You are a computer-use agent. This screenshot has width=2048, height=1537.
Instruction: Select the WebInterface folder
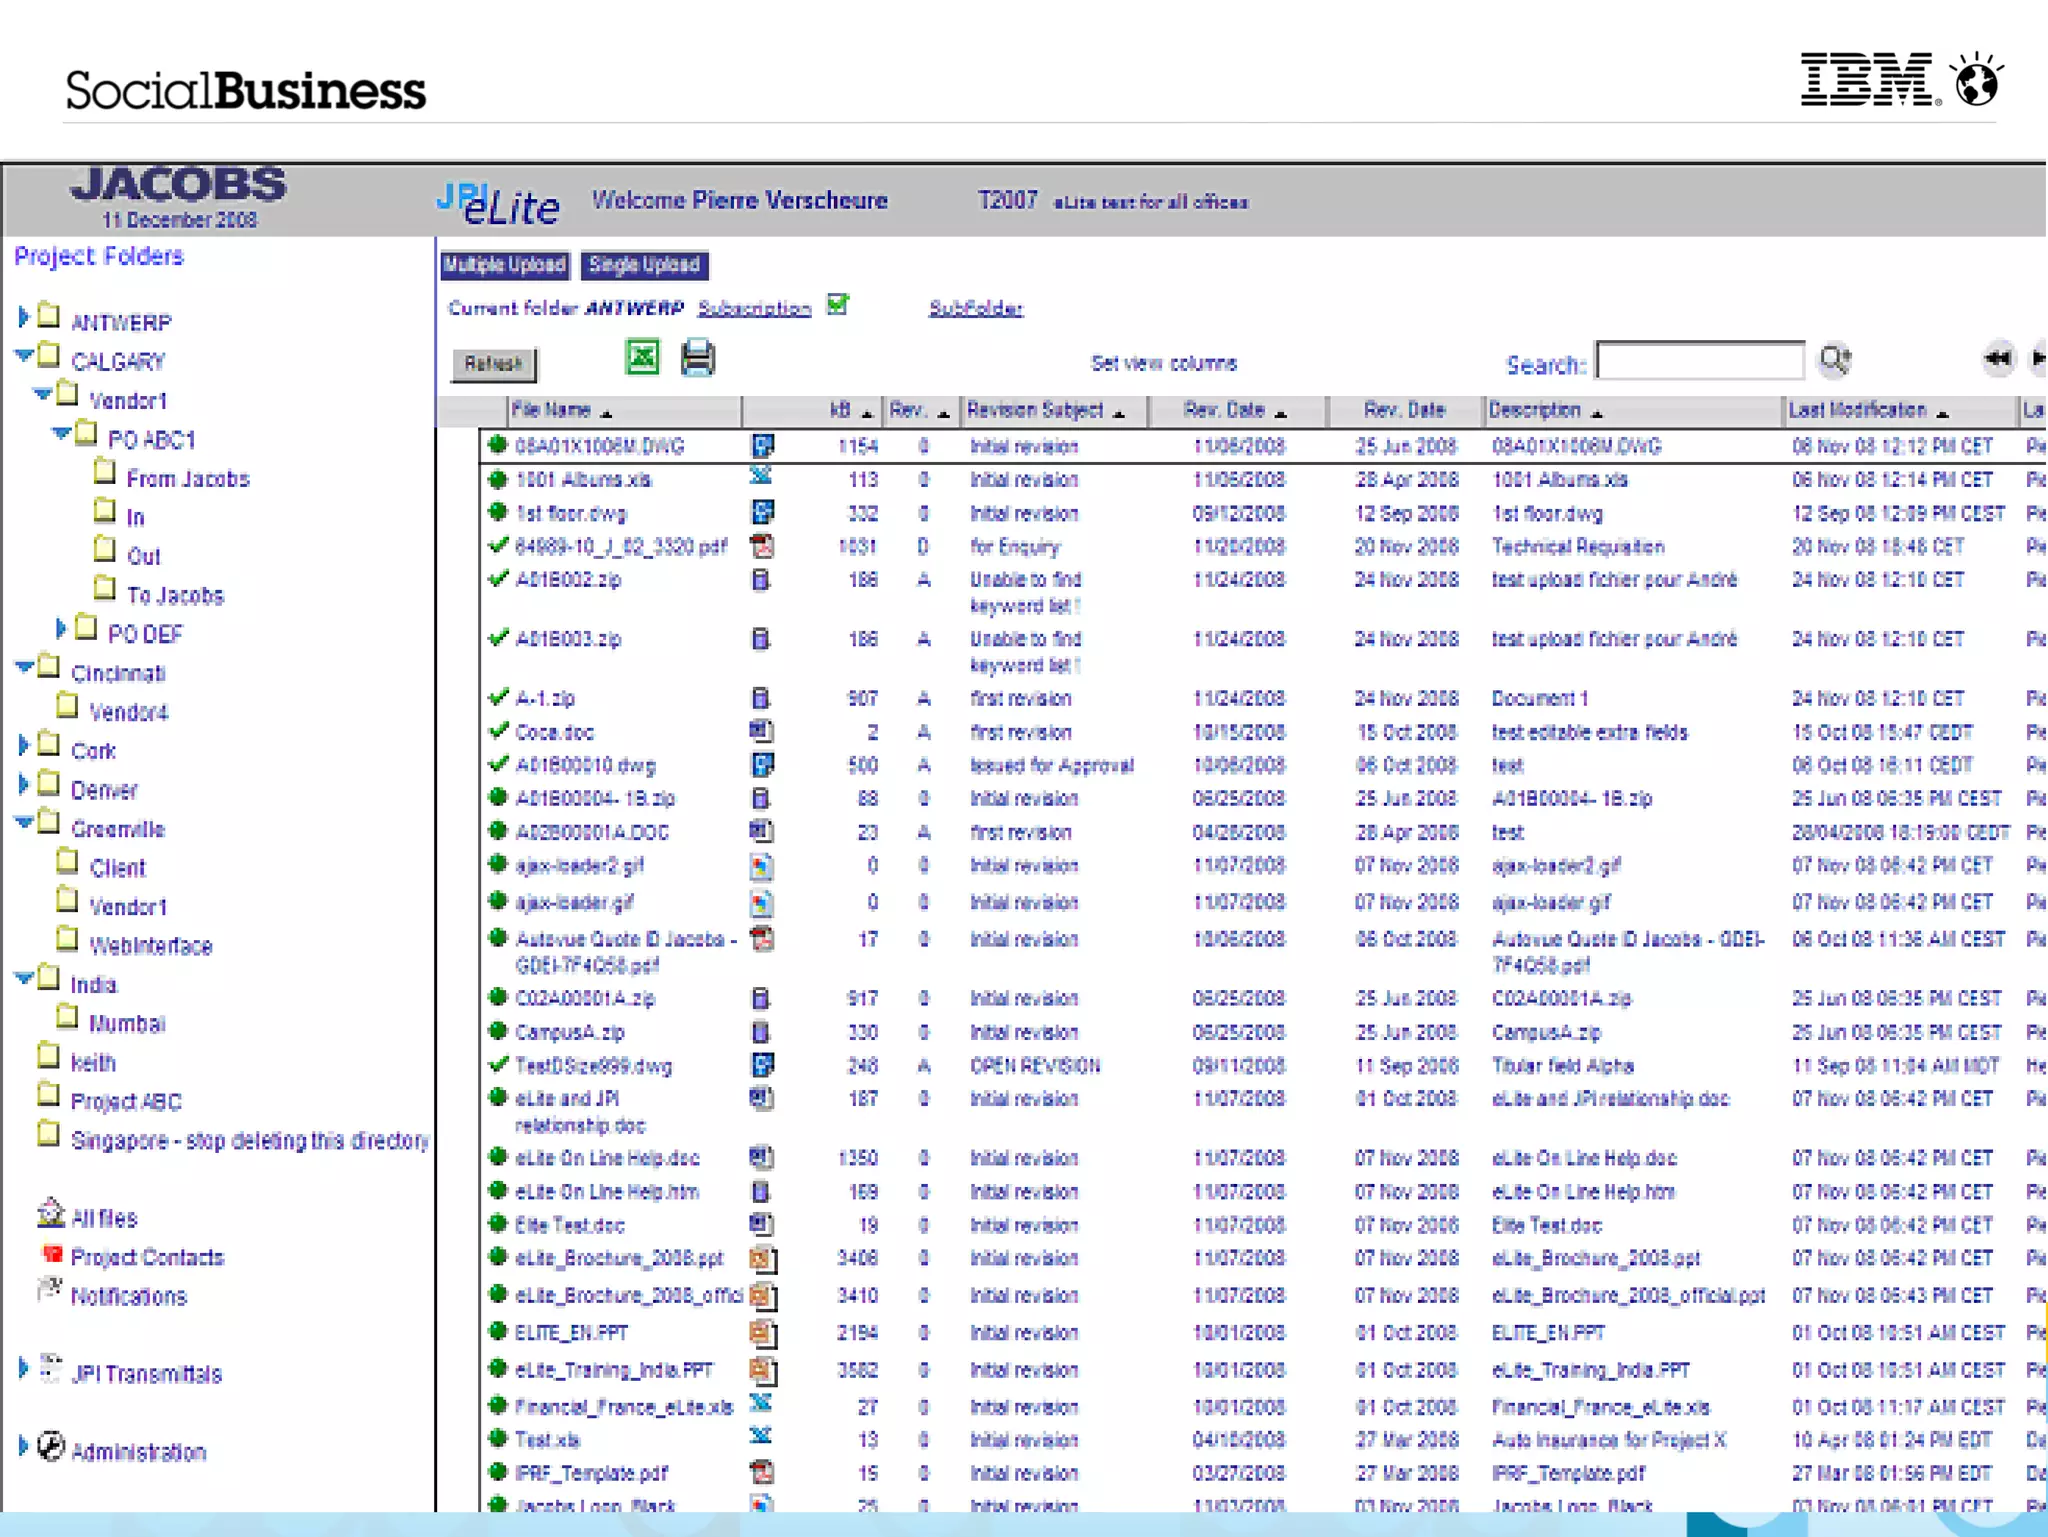pyautogui.click(x=150, y=945)
